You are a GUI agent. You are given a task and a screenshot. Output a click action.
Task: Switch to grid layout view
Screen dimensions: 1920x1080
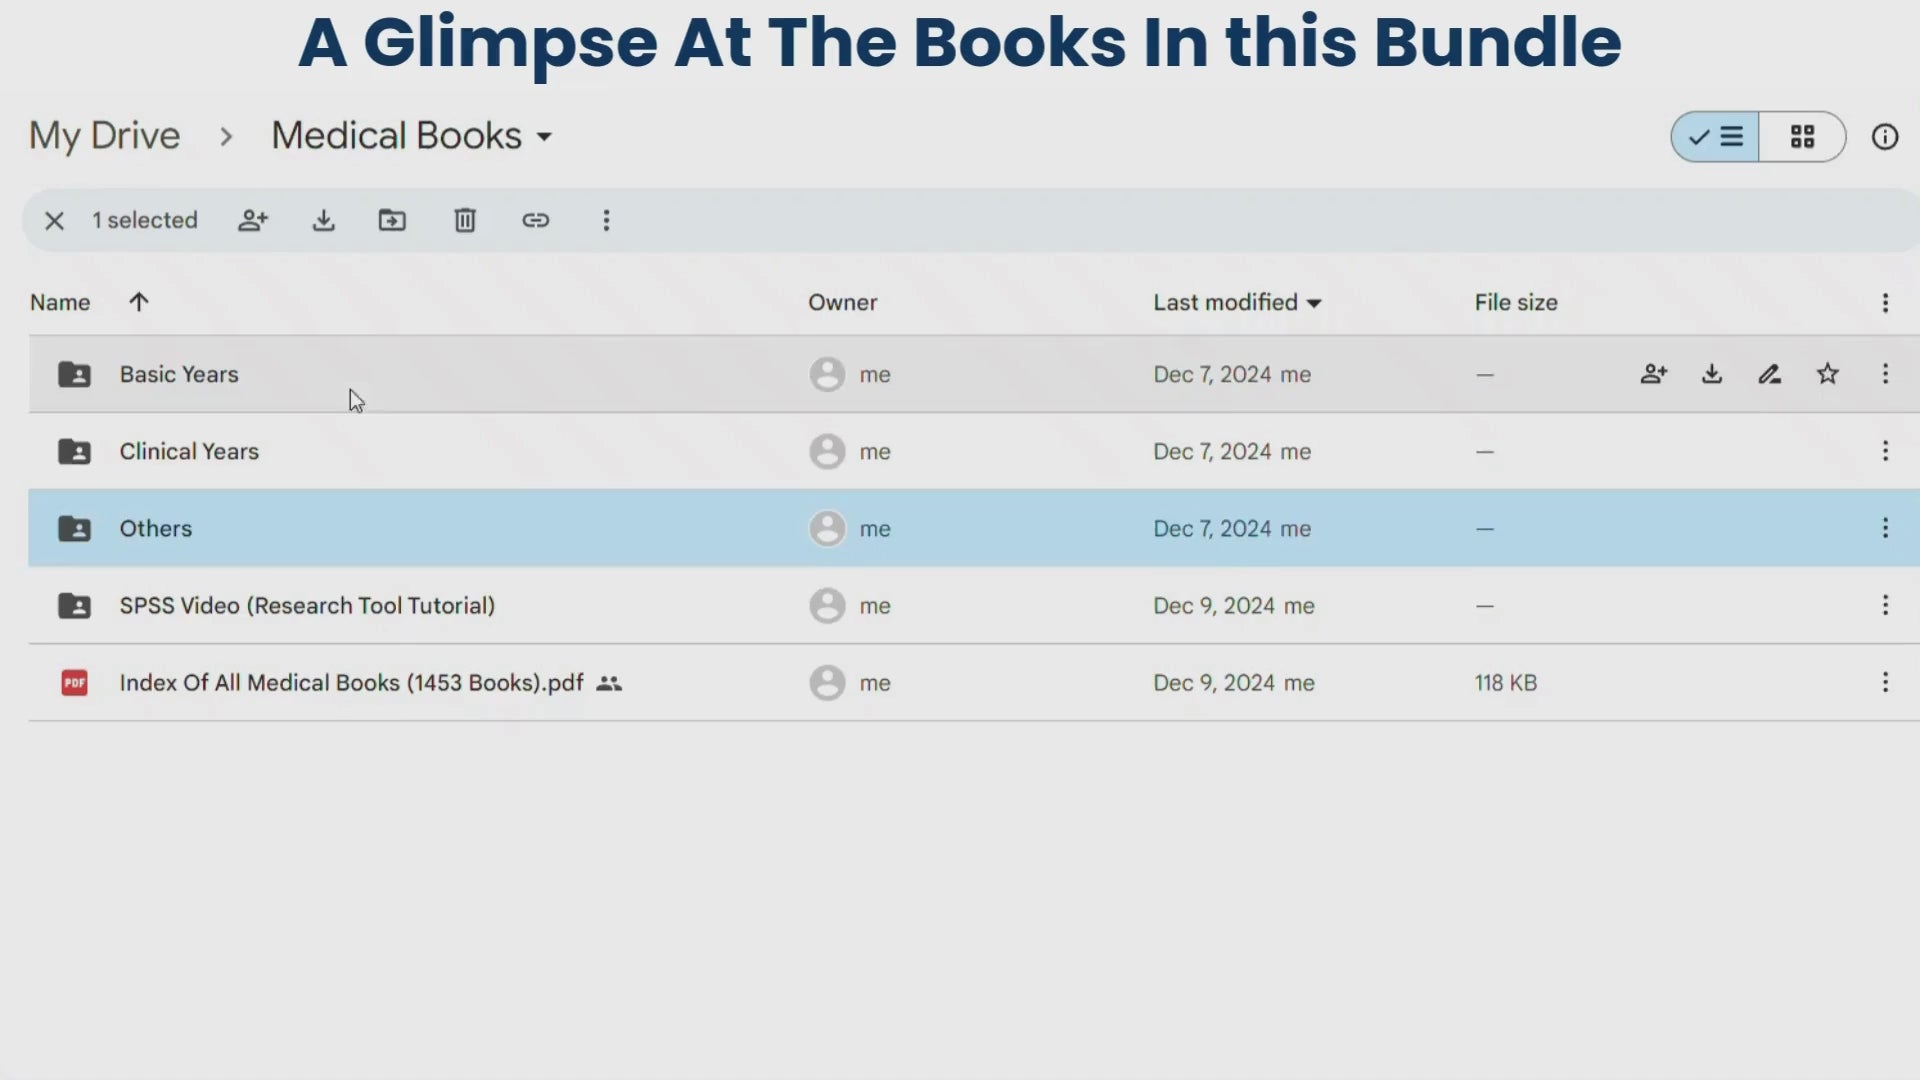(x=1802, y=137)
